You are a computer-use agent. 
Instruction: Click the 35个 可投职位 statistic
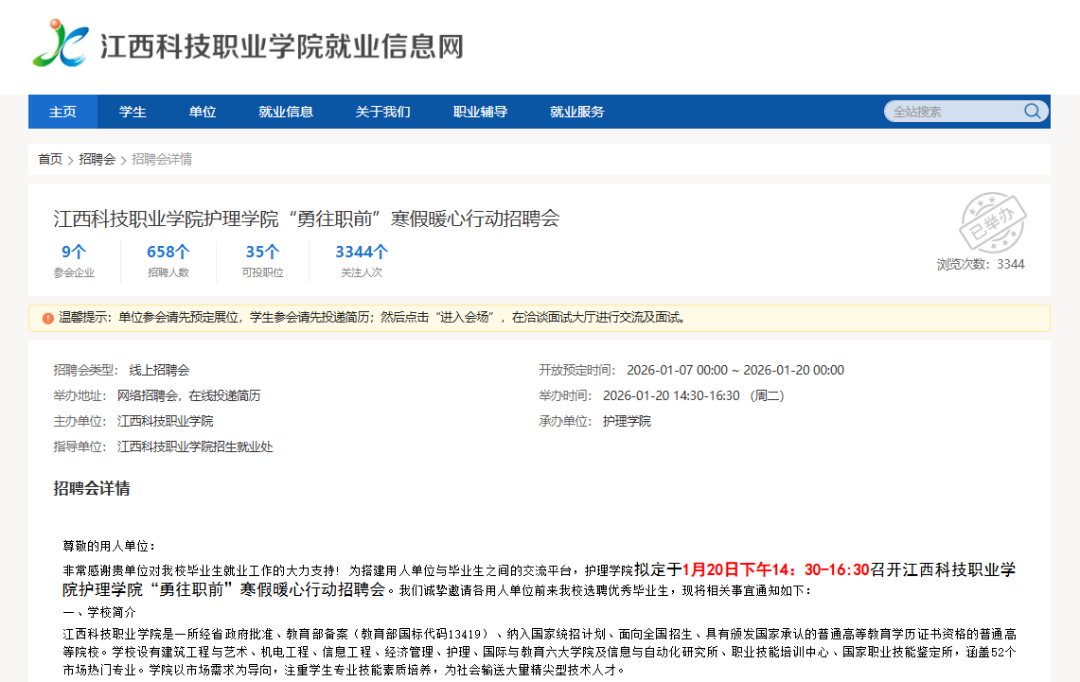[x=262, y=261]
